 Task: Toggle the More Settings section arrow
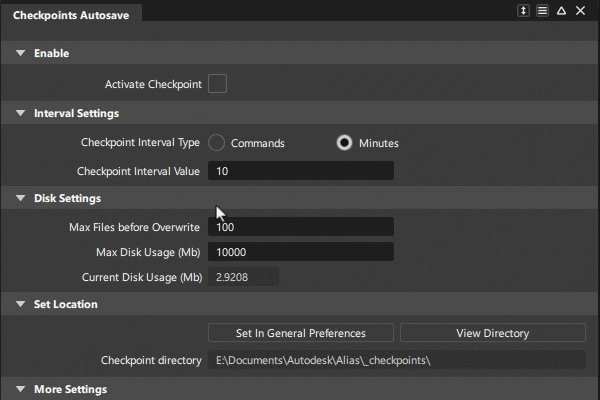(x=20, y=388)
